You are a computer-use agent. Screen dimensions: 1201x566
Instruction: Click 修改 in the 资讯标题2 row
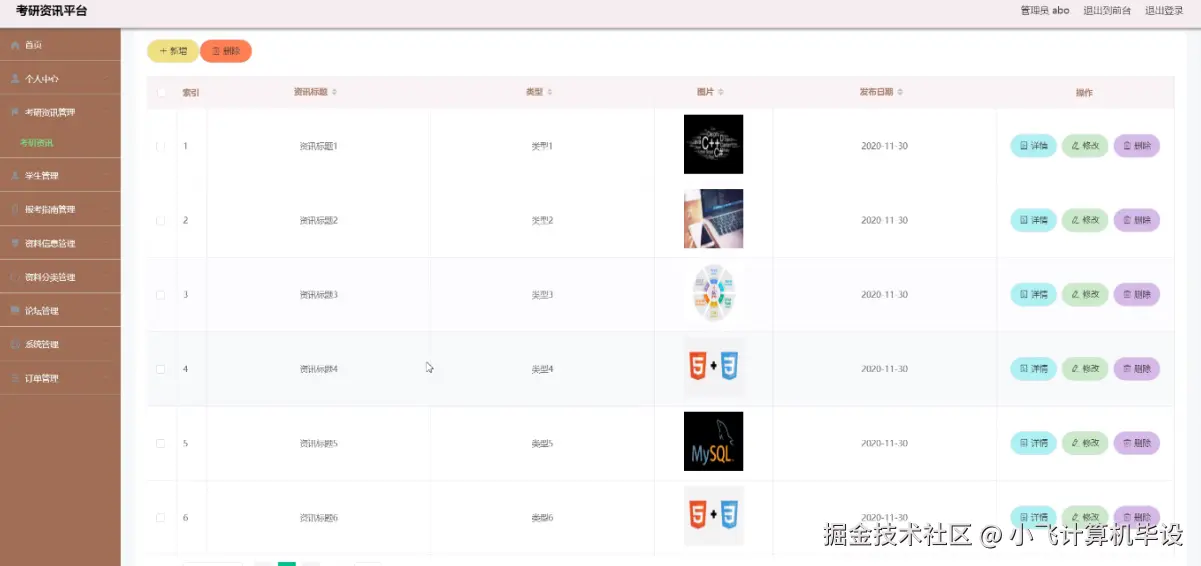pos(1085,220)
